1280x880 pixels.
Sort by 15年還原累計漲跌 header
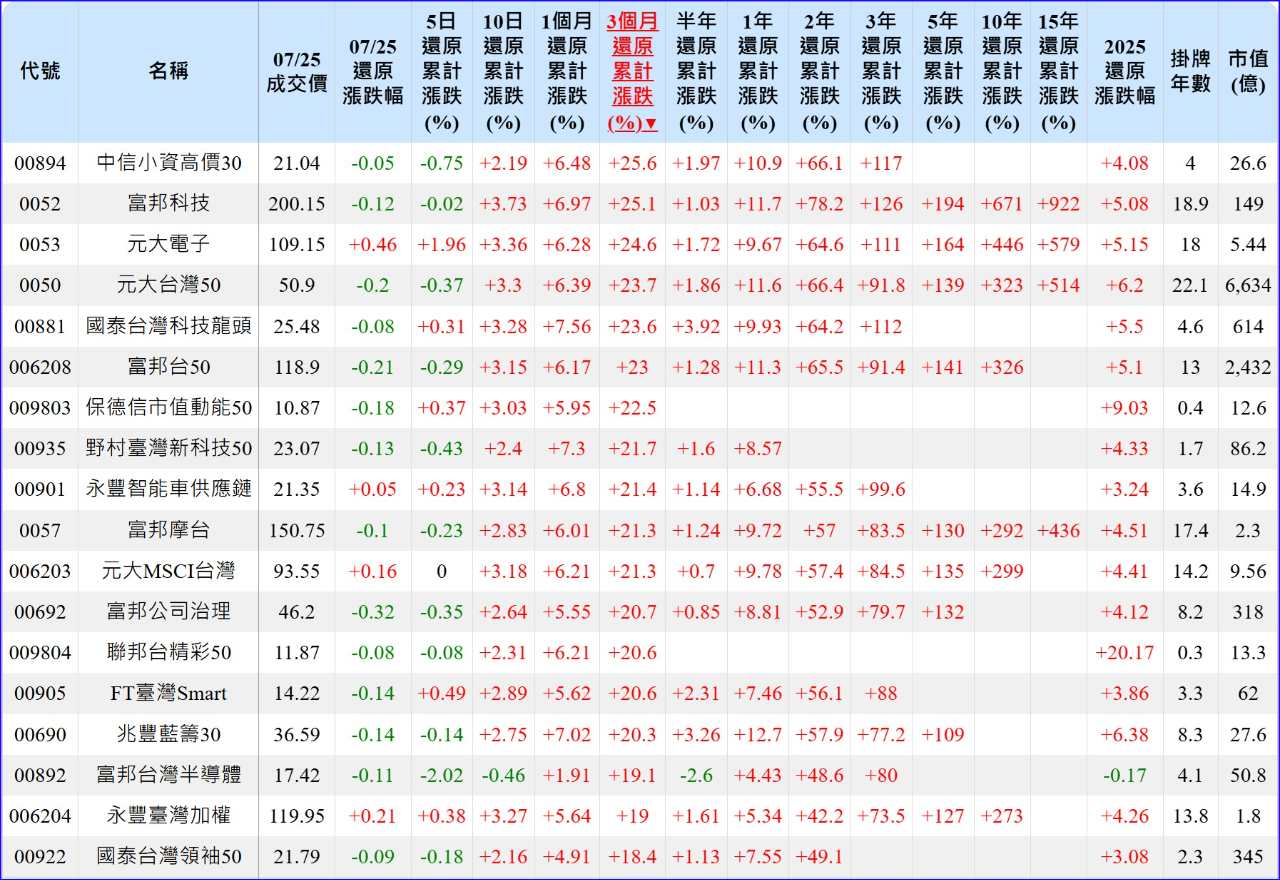[x=1058, y=72]
